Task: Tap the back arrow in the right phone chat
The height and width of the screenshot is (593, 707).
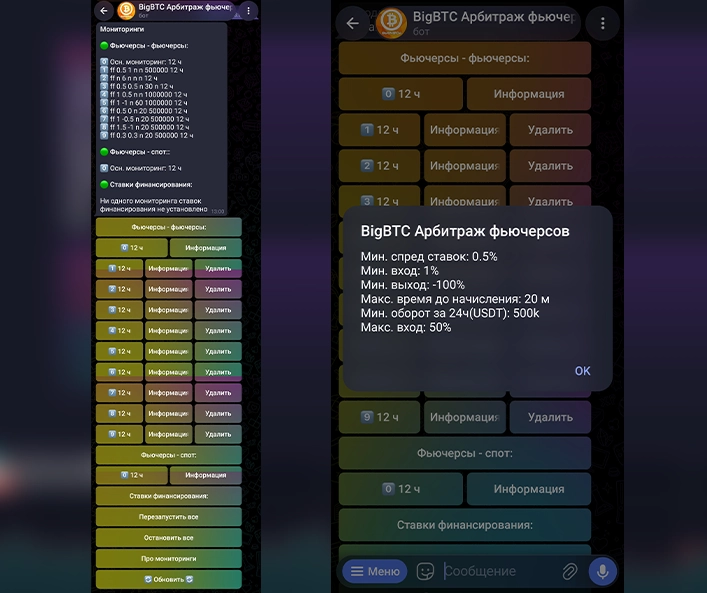Action: [x=353, y=23]
